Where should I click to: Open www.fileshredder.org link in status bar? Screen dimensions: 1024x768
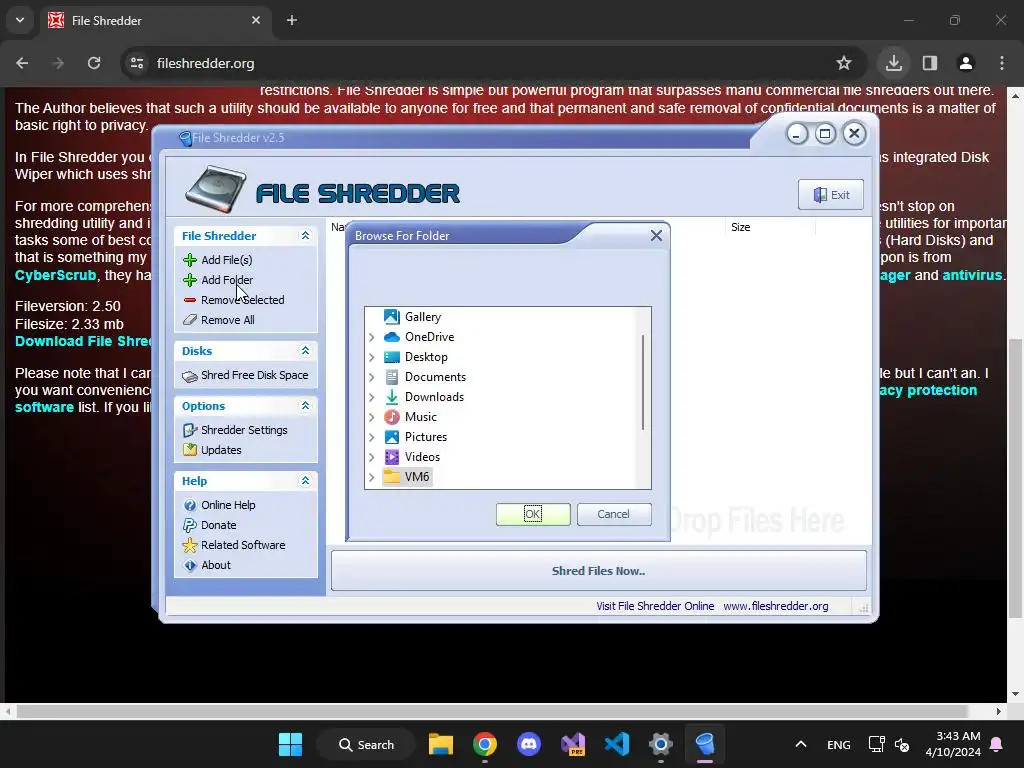pyautogui.click(x=776, y=606)
